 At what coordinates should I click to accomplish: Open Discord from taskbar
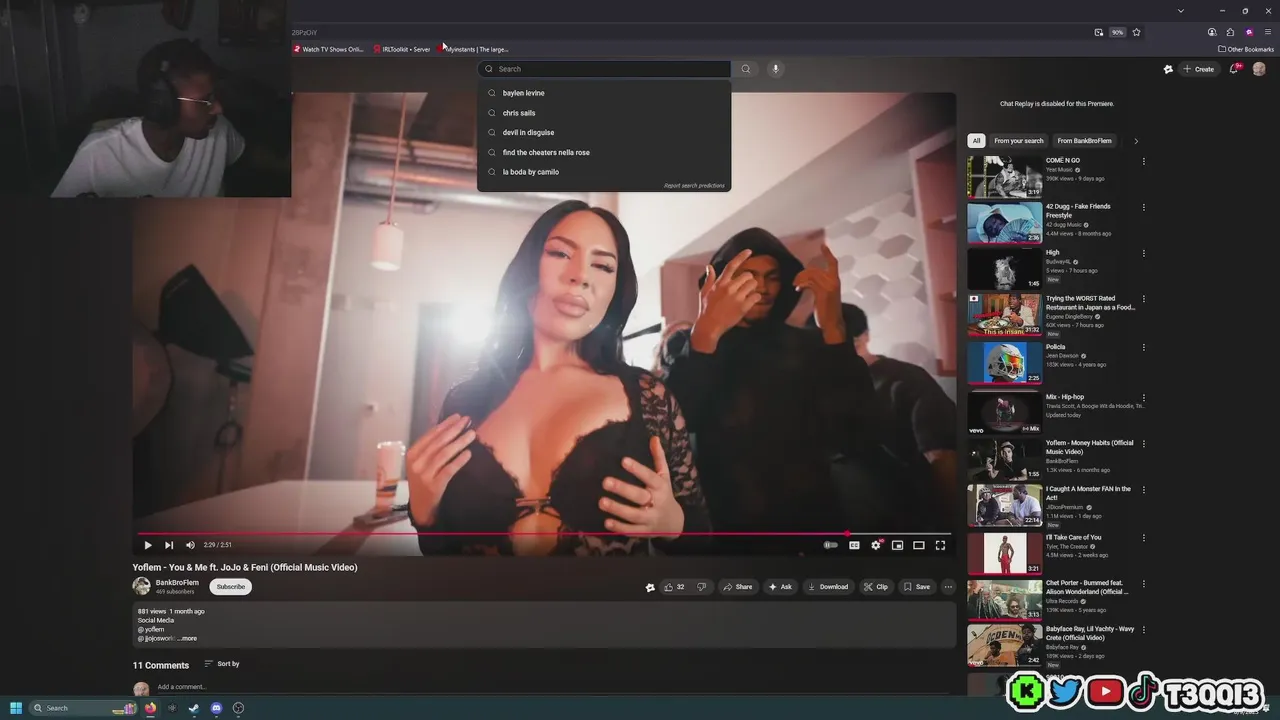click(x=216, y=708)
